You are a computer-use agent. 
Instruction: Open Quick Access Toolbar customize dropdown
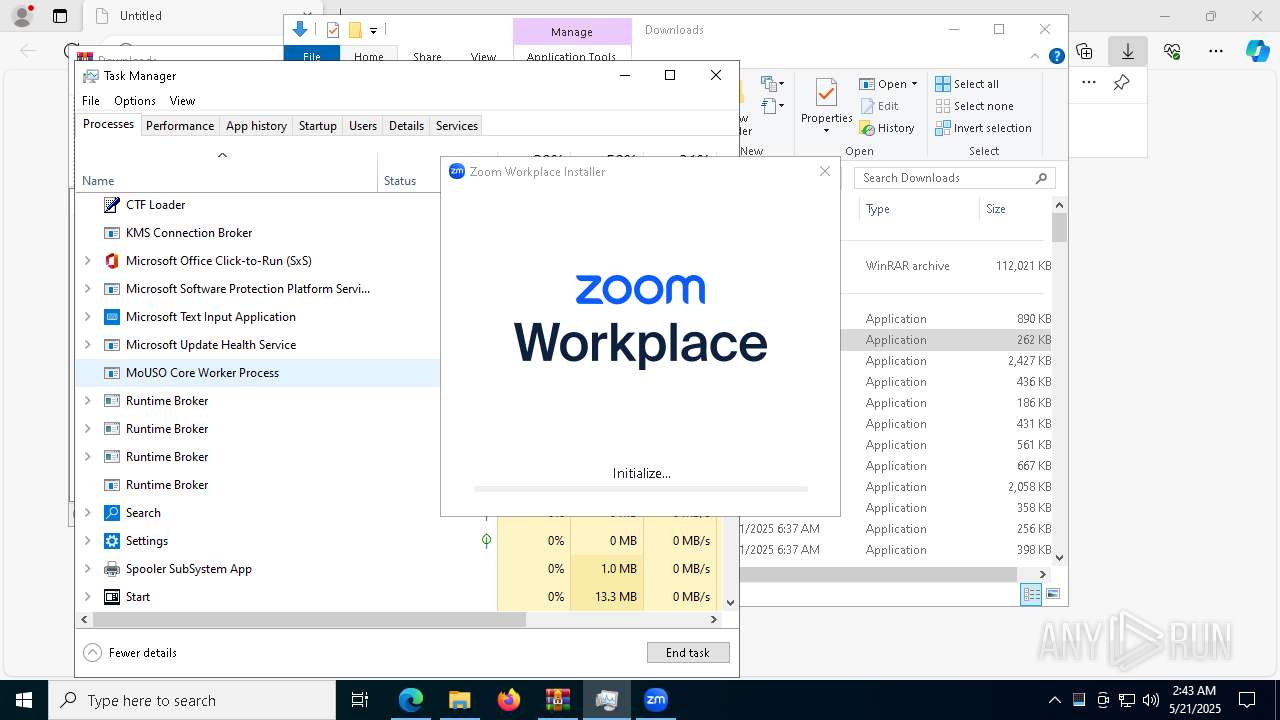click(373, 30)
